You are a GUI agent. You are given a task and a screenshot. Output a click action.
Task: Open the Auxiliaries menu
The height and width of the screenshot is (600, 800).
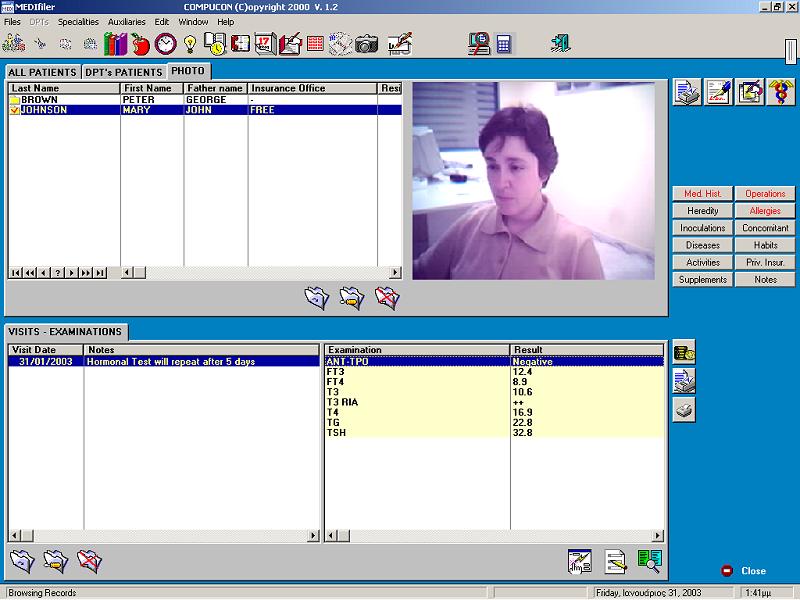click(x=127, y=22)
